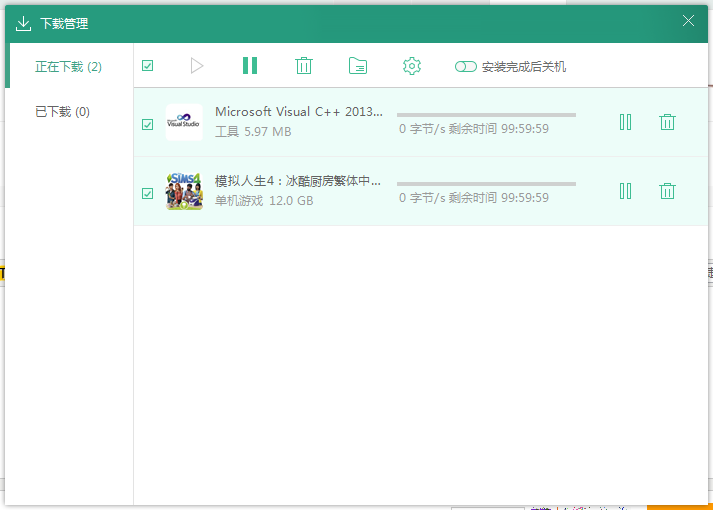
Task: Delete the 模拟人生4 download
Action: (667, 191)
